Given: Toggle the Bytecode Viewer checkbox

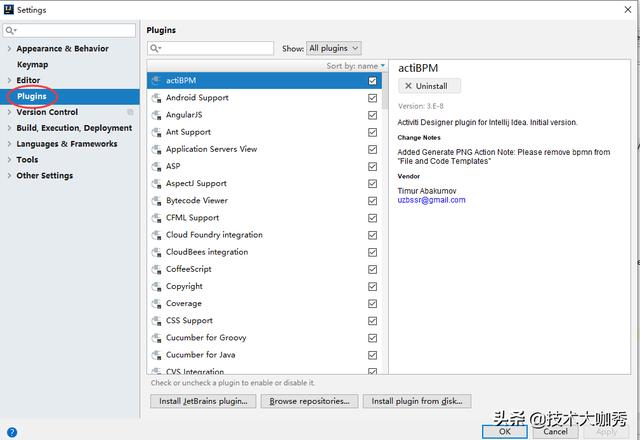Looking at the screenshot, I should pyautogui.click(x=372, y=201).
